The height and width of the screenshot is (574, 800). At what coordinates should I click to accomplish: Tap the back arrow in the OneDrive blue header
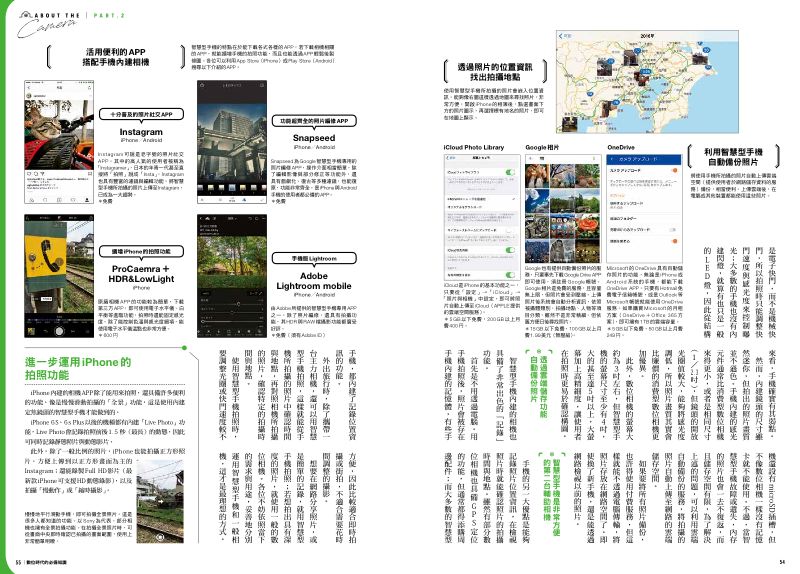pyautogui.click(x=612, y=159)
